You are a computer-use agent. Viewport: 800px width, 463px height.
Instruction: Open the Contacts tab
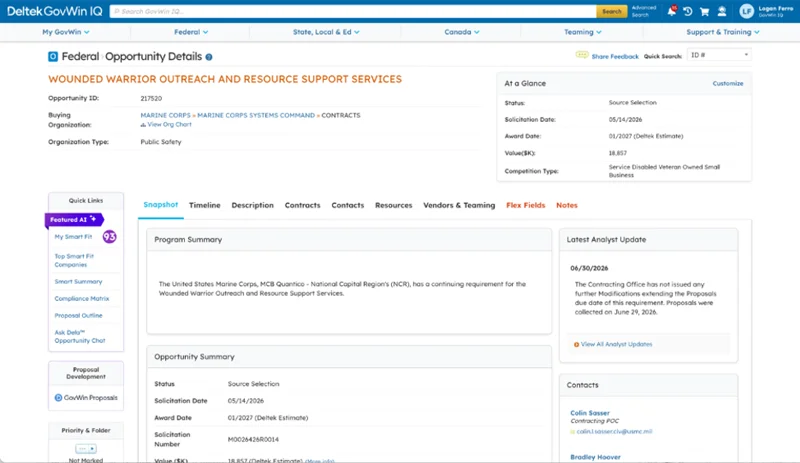click(x=348, y=205)
